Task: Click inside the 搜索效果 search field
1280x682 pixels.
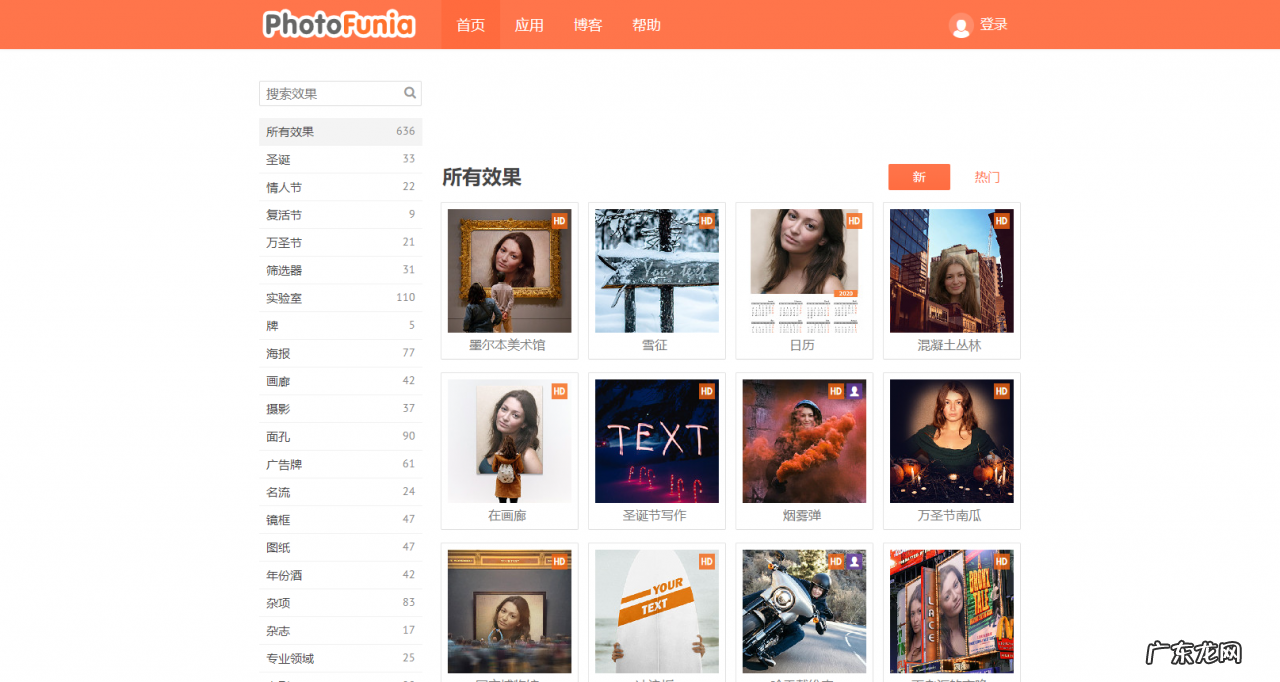Action: point(330,92)
